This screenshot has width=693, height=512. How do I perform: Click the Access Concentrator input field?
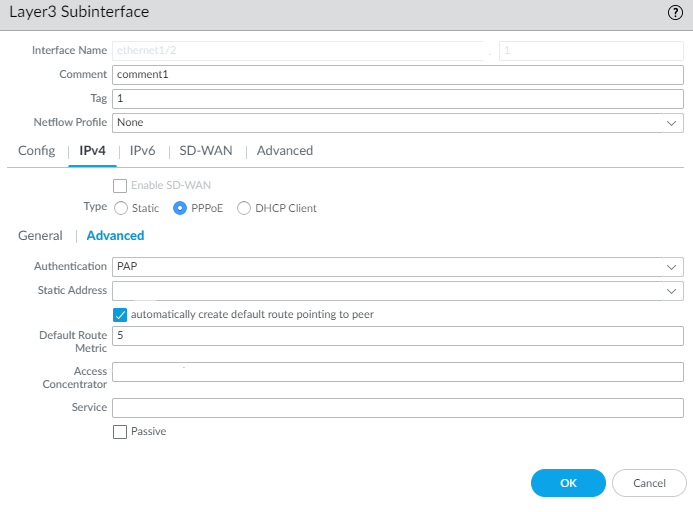click(x=397, y=372)
